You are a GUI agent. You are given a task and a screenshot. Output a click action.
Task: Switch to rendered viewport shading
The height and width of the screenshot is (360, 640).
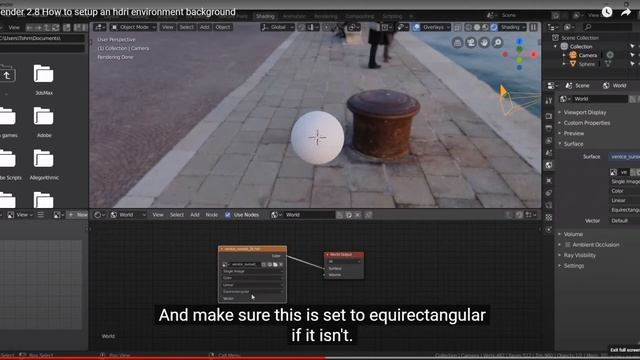click(x=494, y=27)
